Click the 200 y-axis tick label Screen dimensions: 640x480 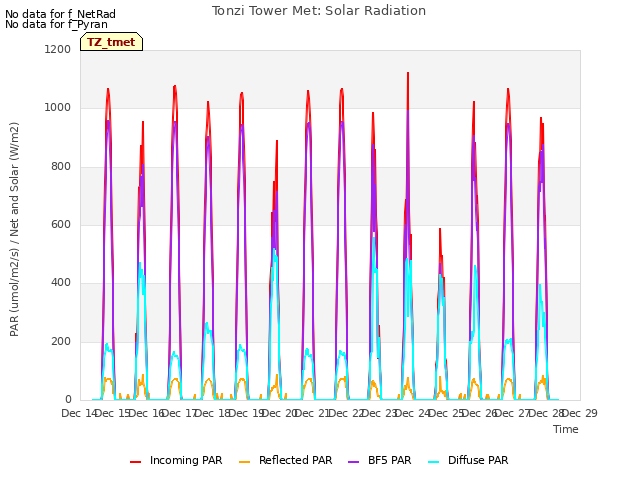pyautogui.click(x=61, y=341)
